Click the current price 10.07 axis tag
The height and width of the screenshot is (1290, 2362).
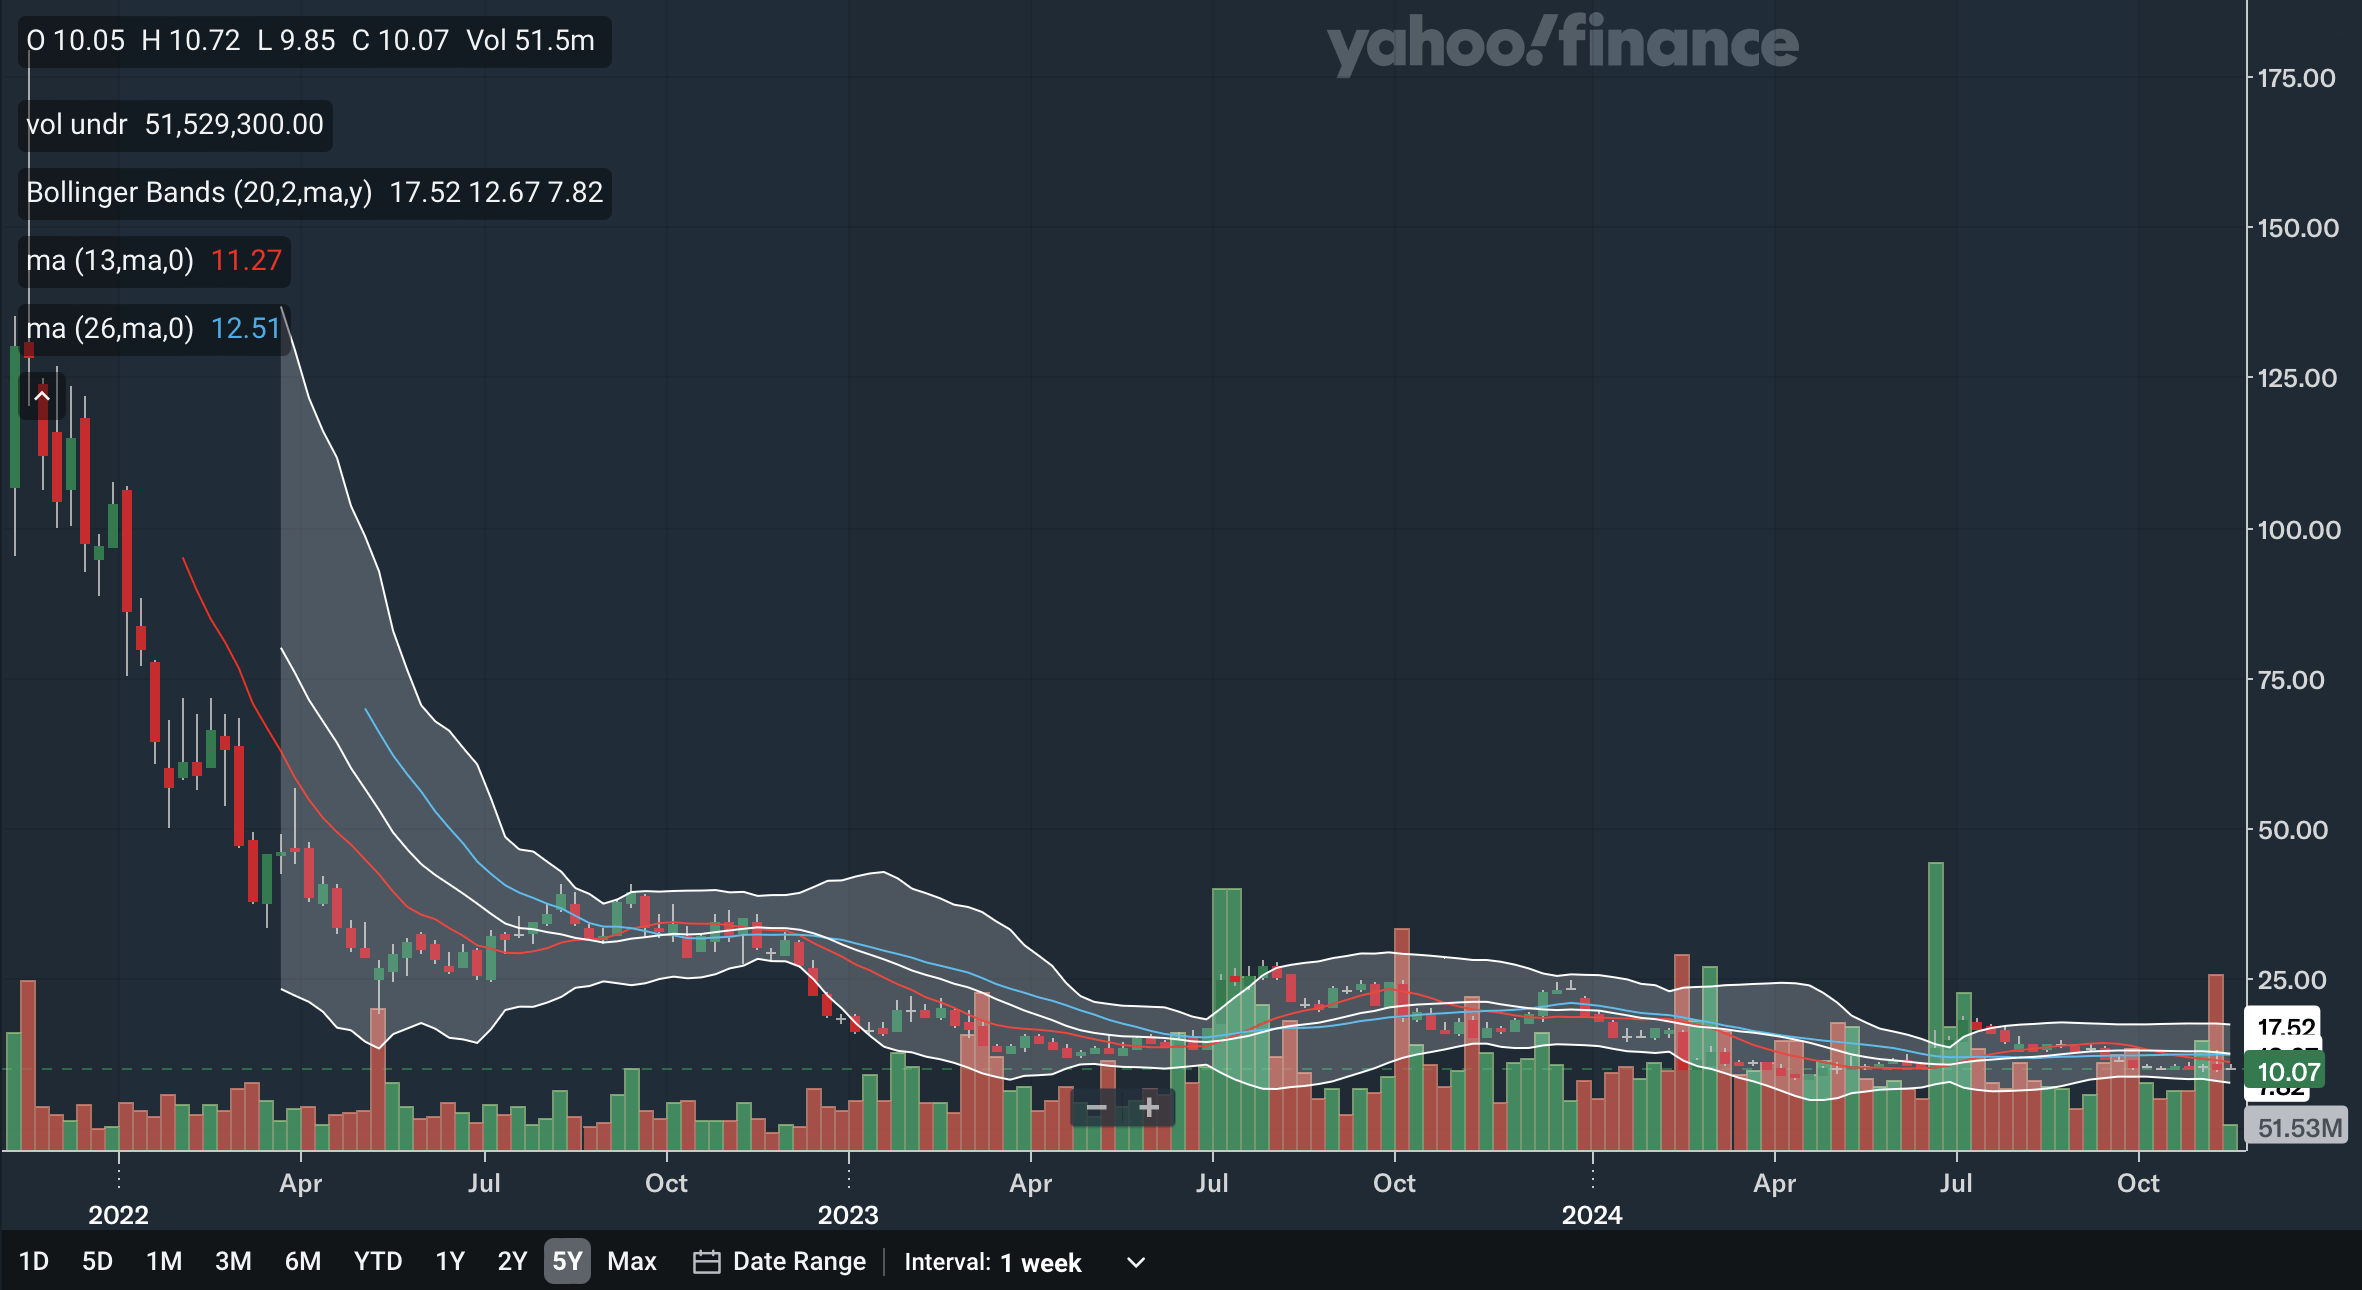point(2287,1072)
